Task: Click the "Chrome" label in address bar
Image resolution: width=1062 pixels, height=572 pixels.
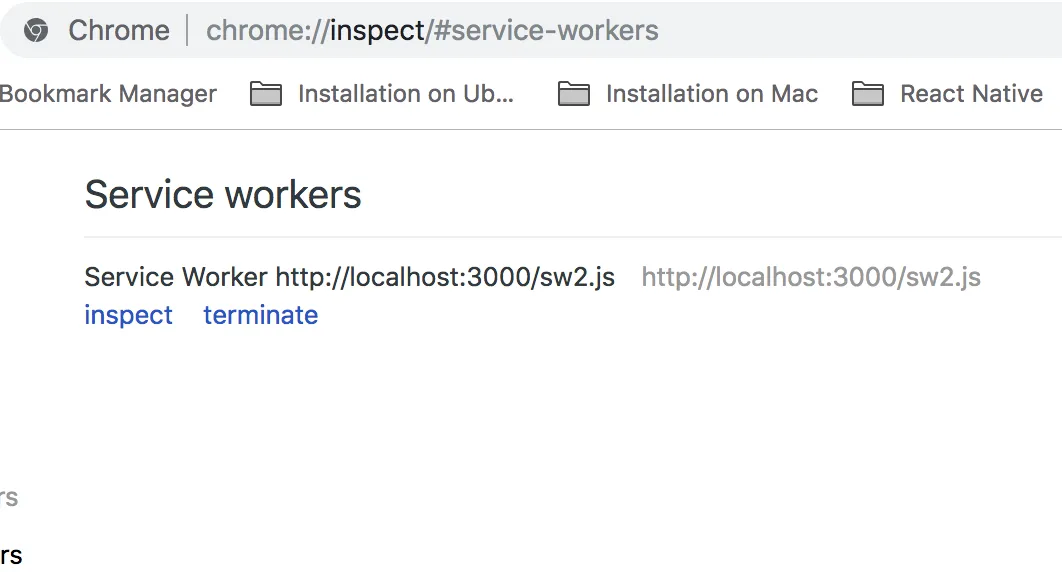Action: [x=119, y=30]
